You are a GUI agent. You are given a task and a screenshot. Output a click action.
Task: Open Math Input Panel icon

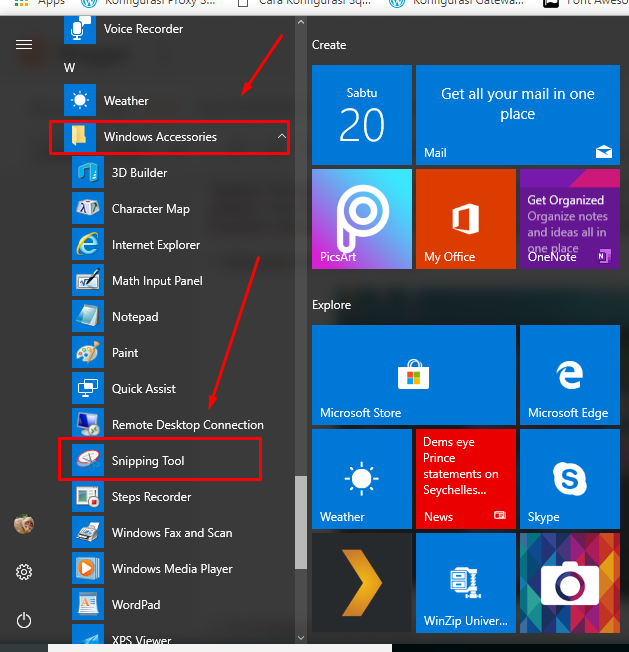tap(88, 280)
